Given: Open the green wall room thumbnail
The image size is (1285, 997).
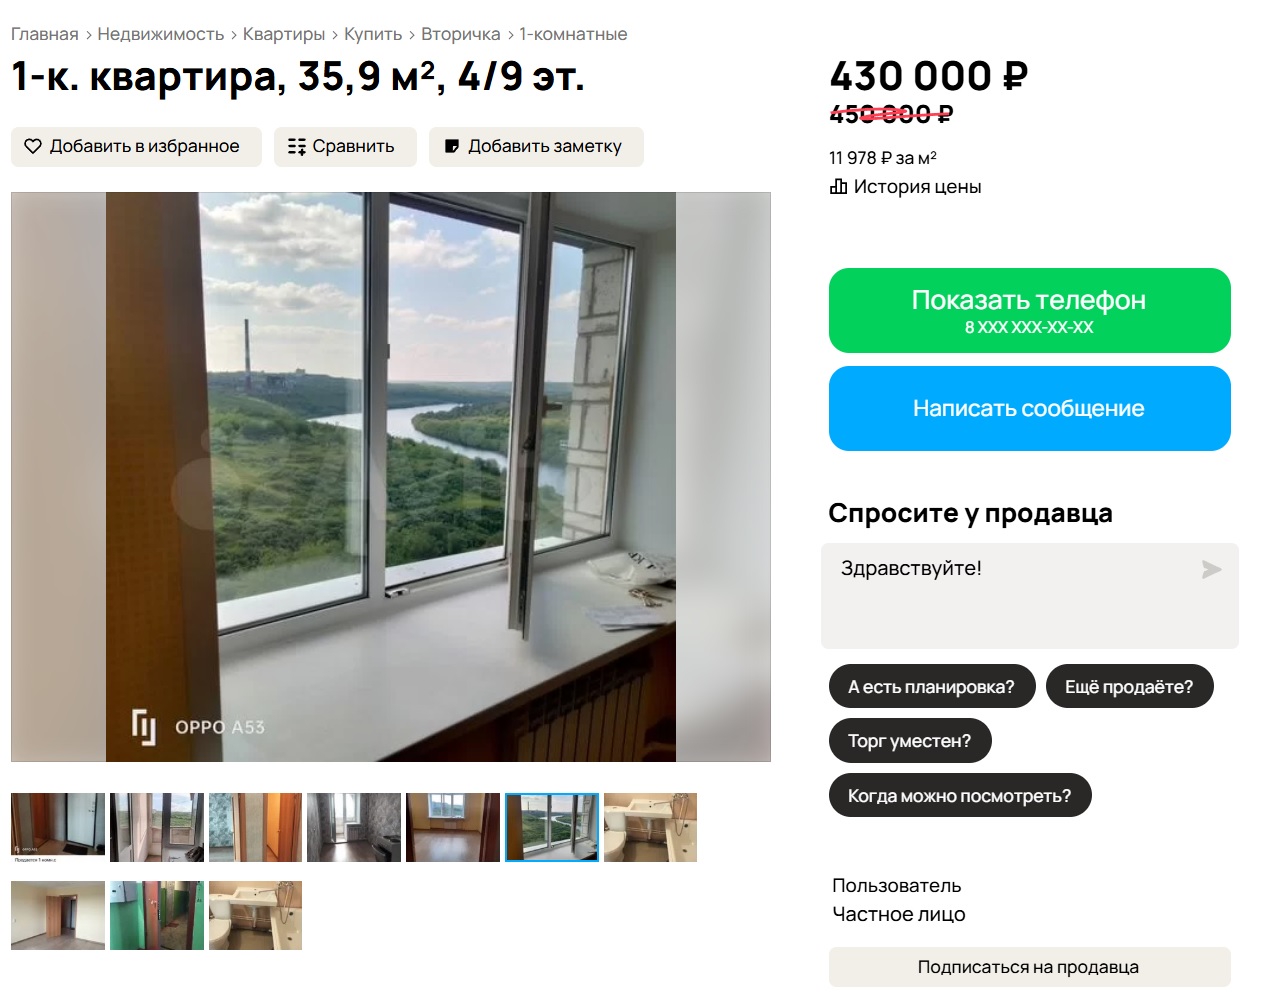Looking at the screenshot, I should [x=157, y=915].
